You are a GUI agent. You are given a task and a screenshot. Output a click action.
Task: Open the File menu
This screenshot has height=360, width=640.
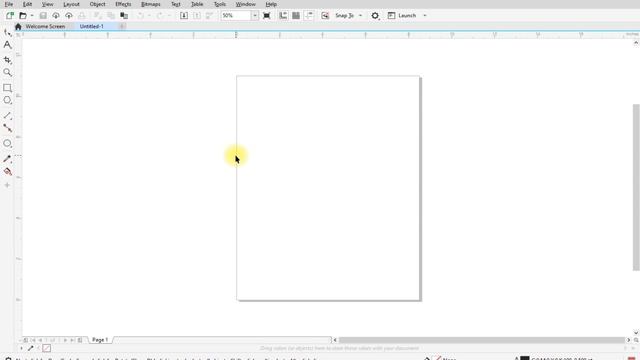(9, 4)
